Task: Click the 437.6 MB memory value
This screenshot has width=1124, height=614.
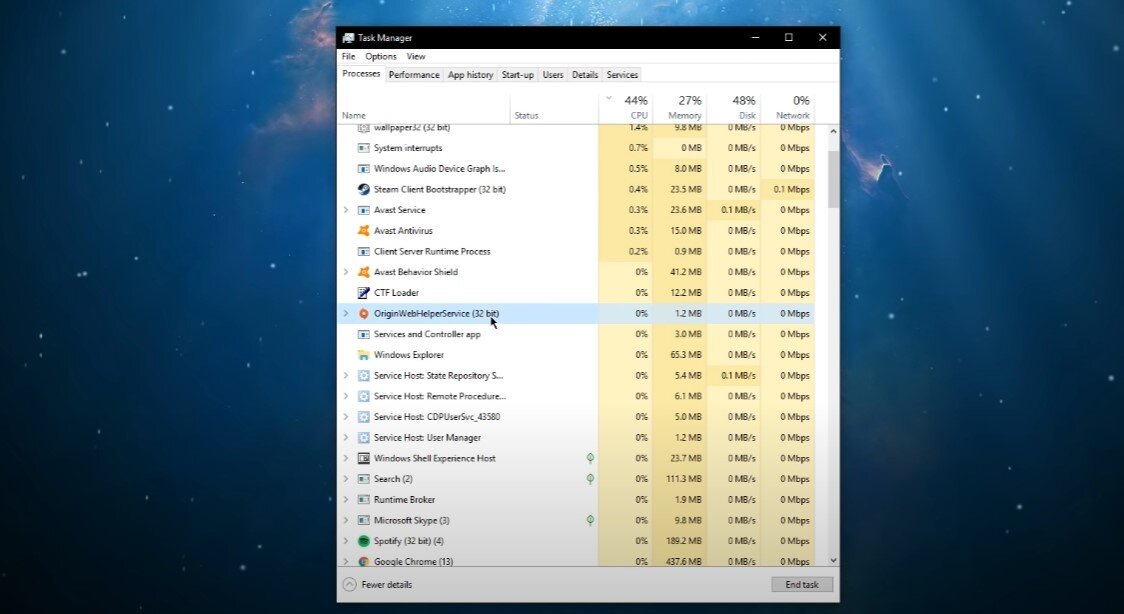Action: click(684, 562)
